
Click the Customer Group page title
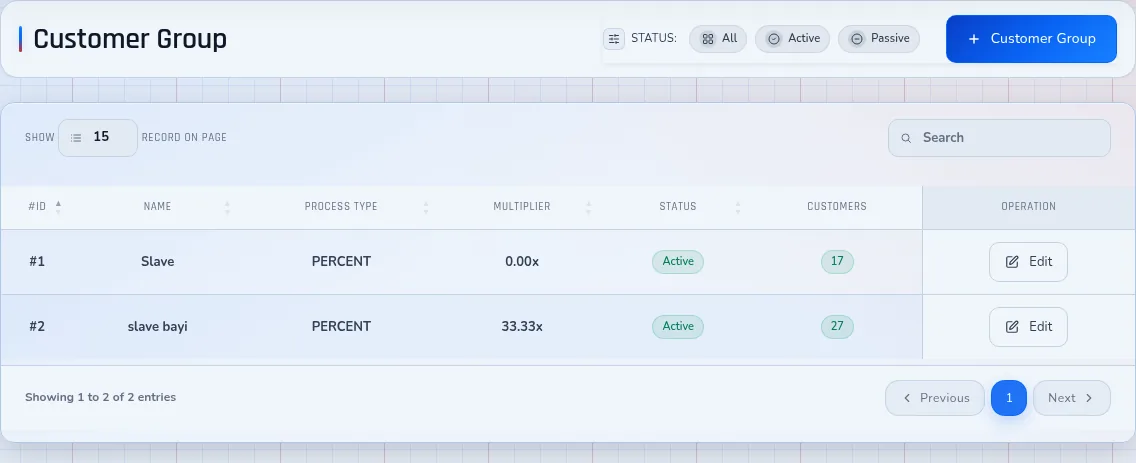pyautogui.click(x=130, y=39)
